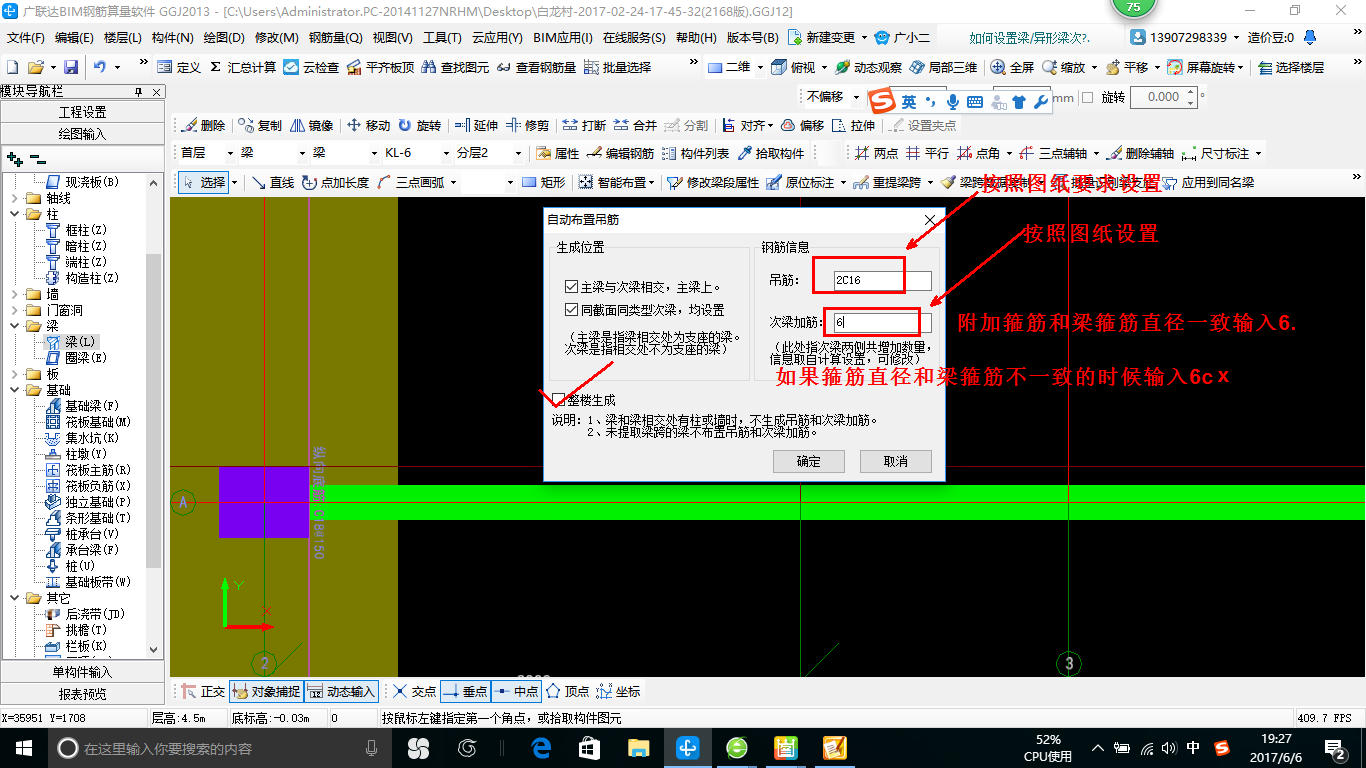Enable the 整楼生成 checkbox
Screen dimensions: 1366x768
pyautogui.click(x=558, y=399)
